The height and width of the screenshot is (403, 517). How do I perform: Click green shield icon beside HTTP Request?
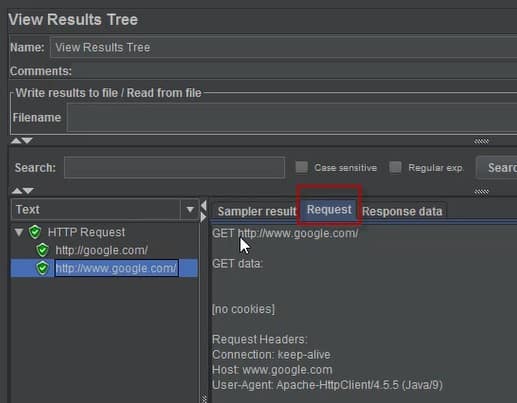click(35, 232)
